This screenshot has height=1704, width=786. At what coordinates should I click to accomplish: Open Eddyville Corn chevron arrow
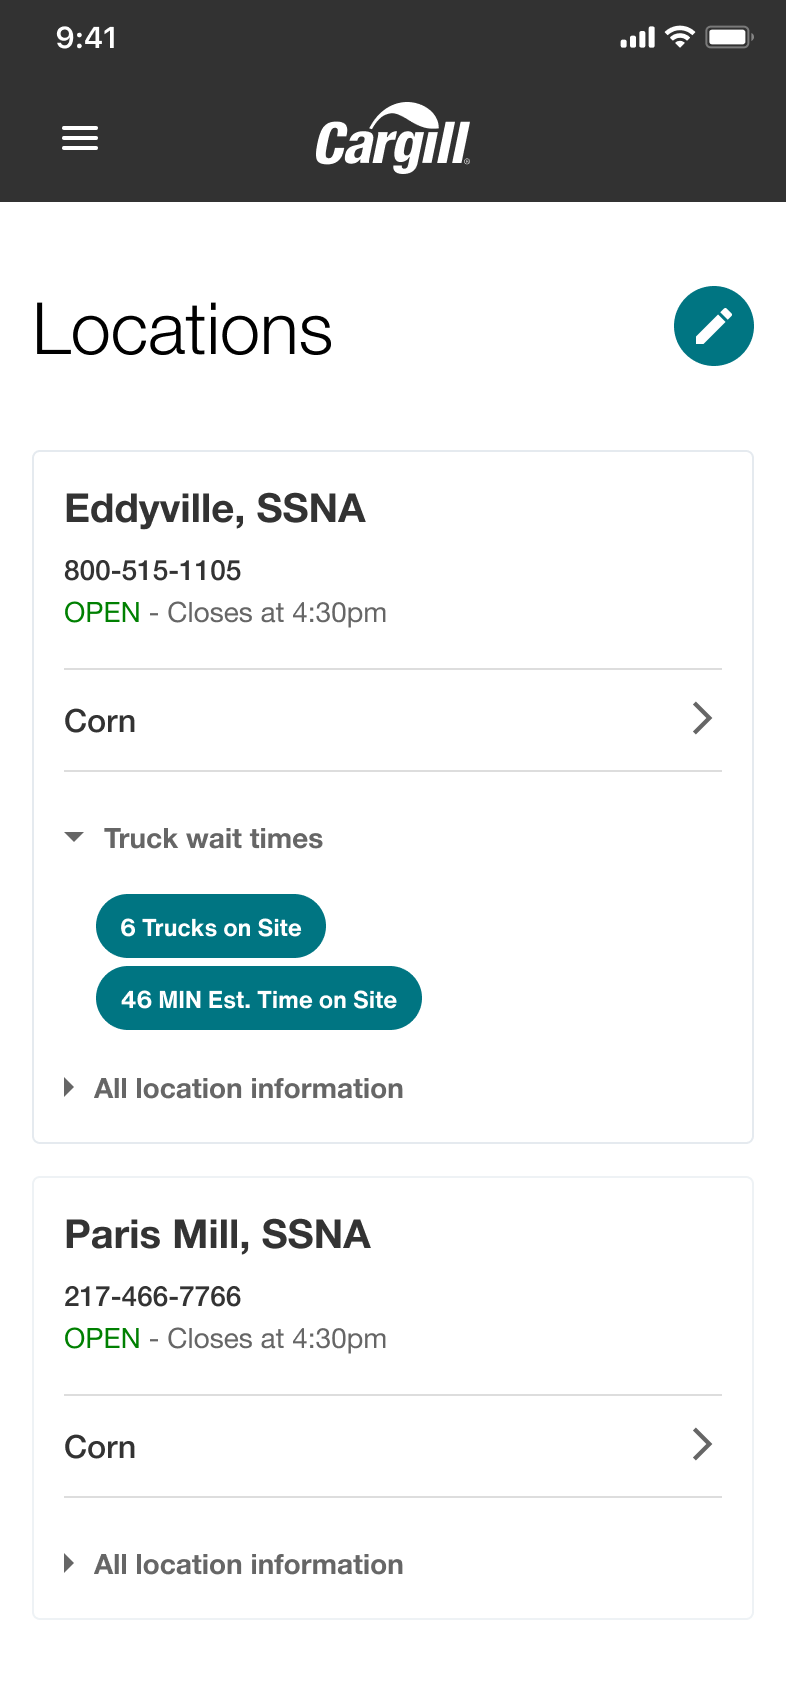(702, 718)
